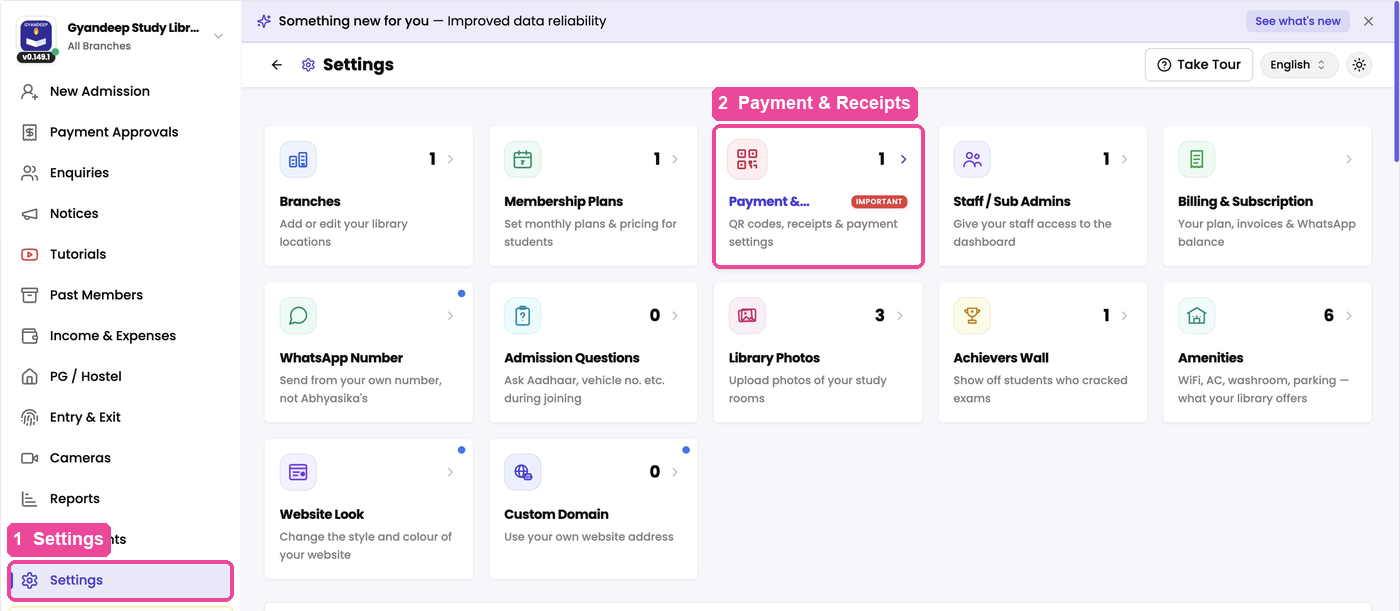This screenshot has height=611, width=1400.
Task: Click "Add or edit your library locations" text
Action: tap(344, 233)
